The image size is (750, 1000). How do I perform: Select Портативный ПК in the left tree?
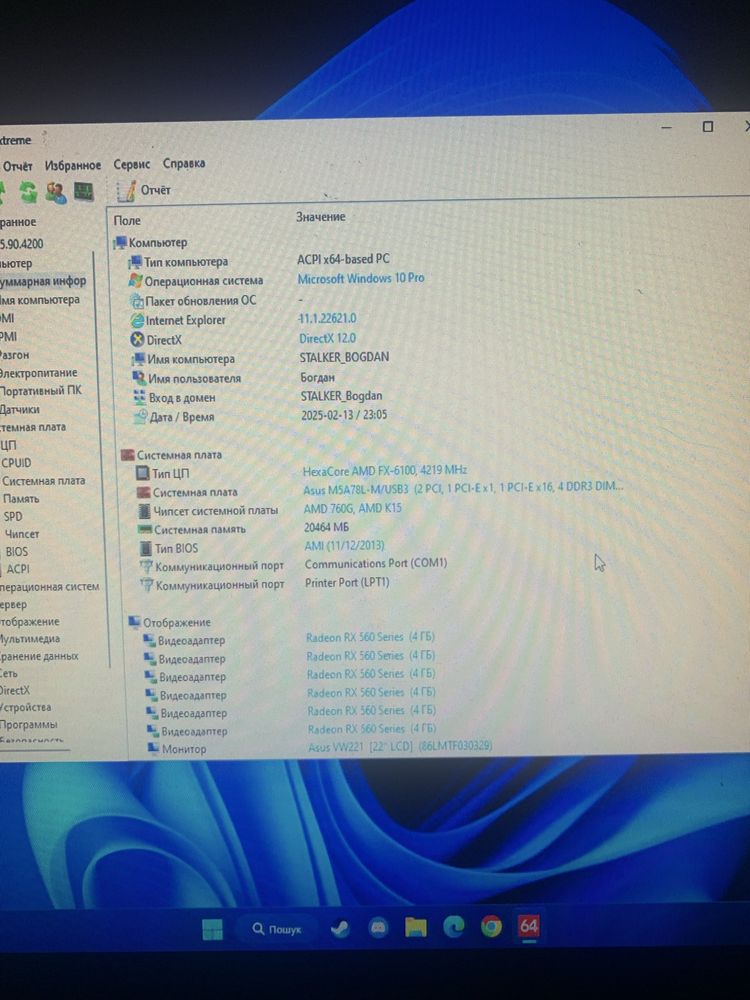click(x=41, y=391)
